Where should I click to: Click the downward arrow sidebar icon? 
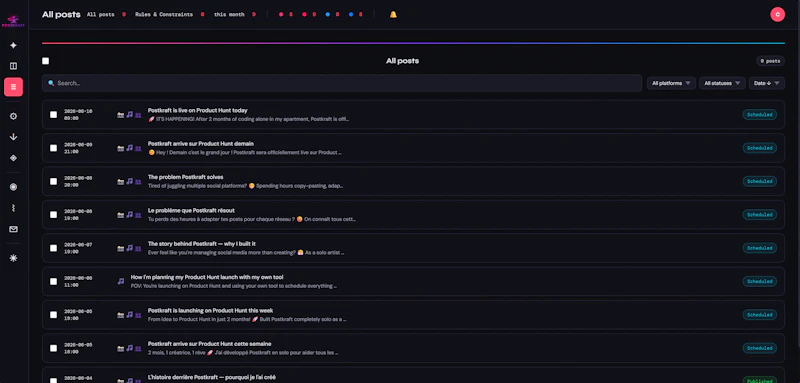coord(13,137)
